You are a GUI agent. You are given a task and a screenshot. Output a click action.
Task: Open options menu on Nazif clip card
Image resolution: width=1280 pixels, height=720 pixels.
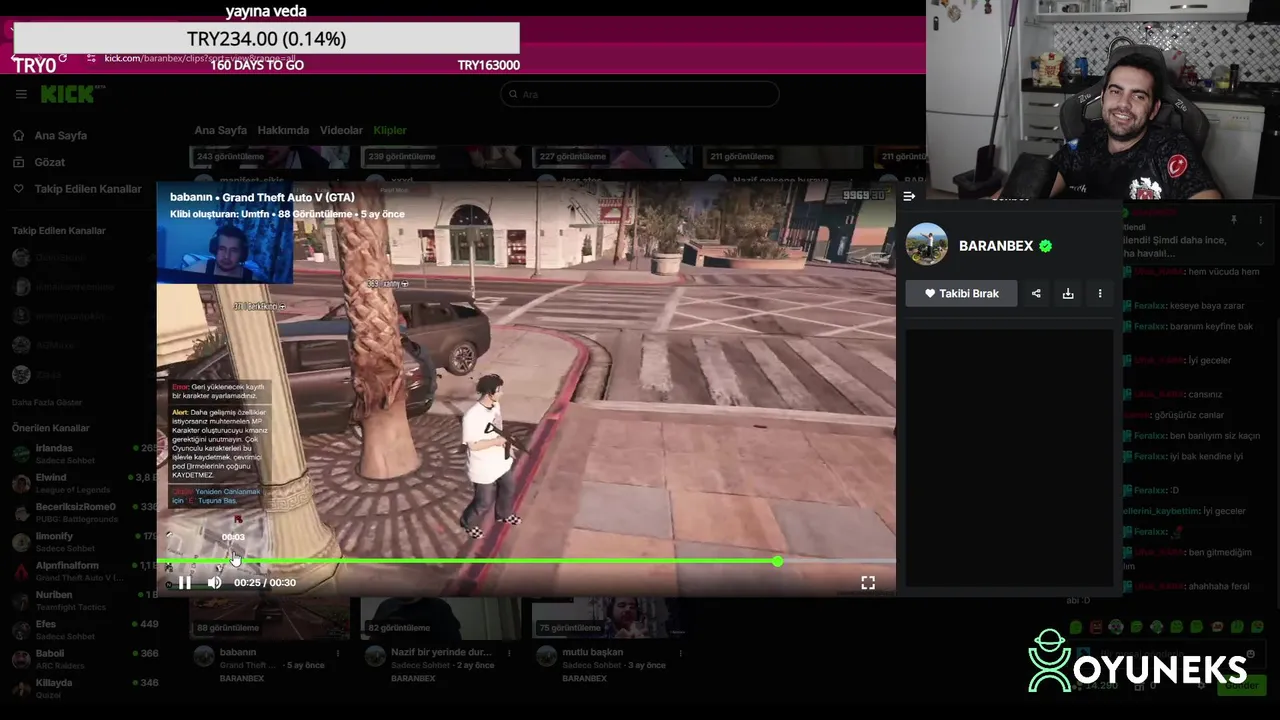pyautogui.click(x=509, y=653)
